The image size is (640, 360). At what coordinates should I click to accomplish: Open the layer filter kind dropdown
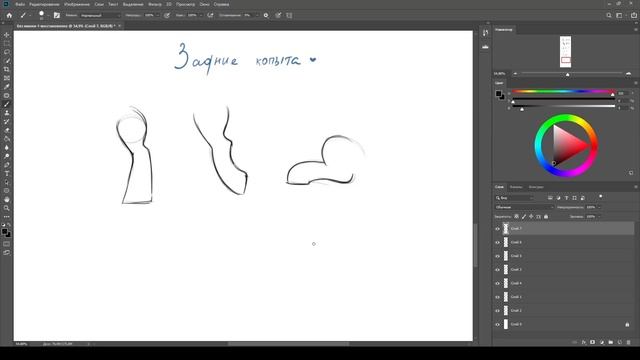pos(514,198)
